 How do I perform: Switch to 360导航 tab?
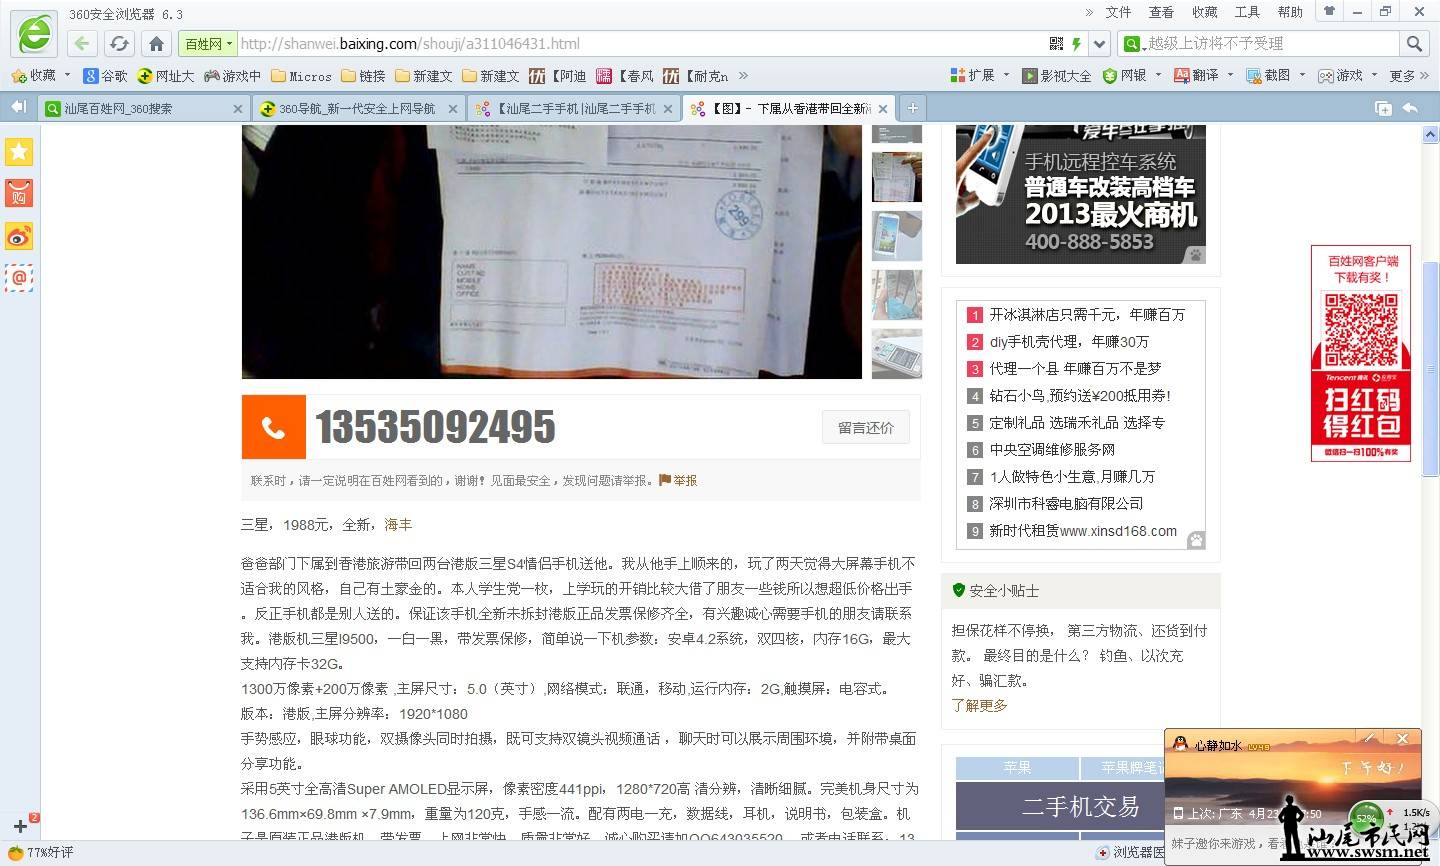click(358, 108)
